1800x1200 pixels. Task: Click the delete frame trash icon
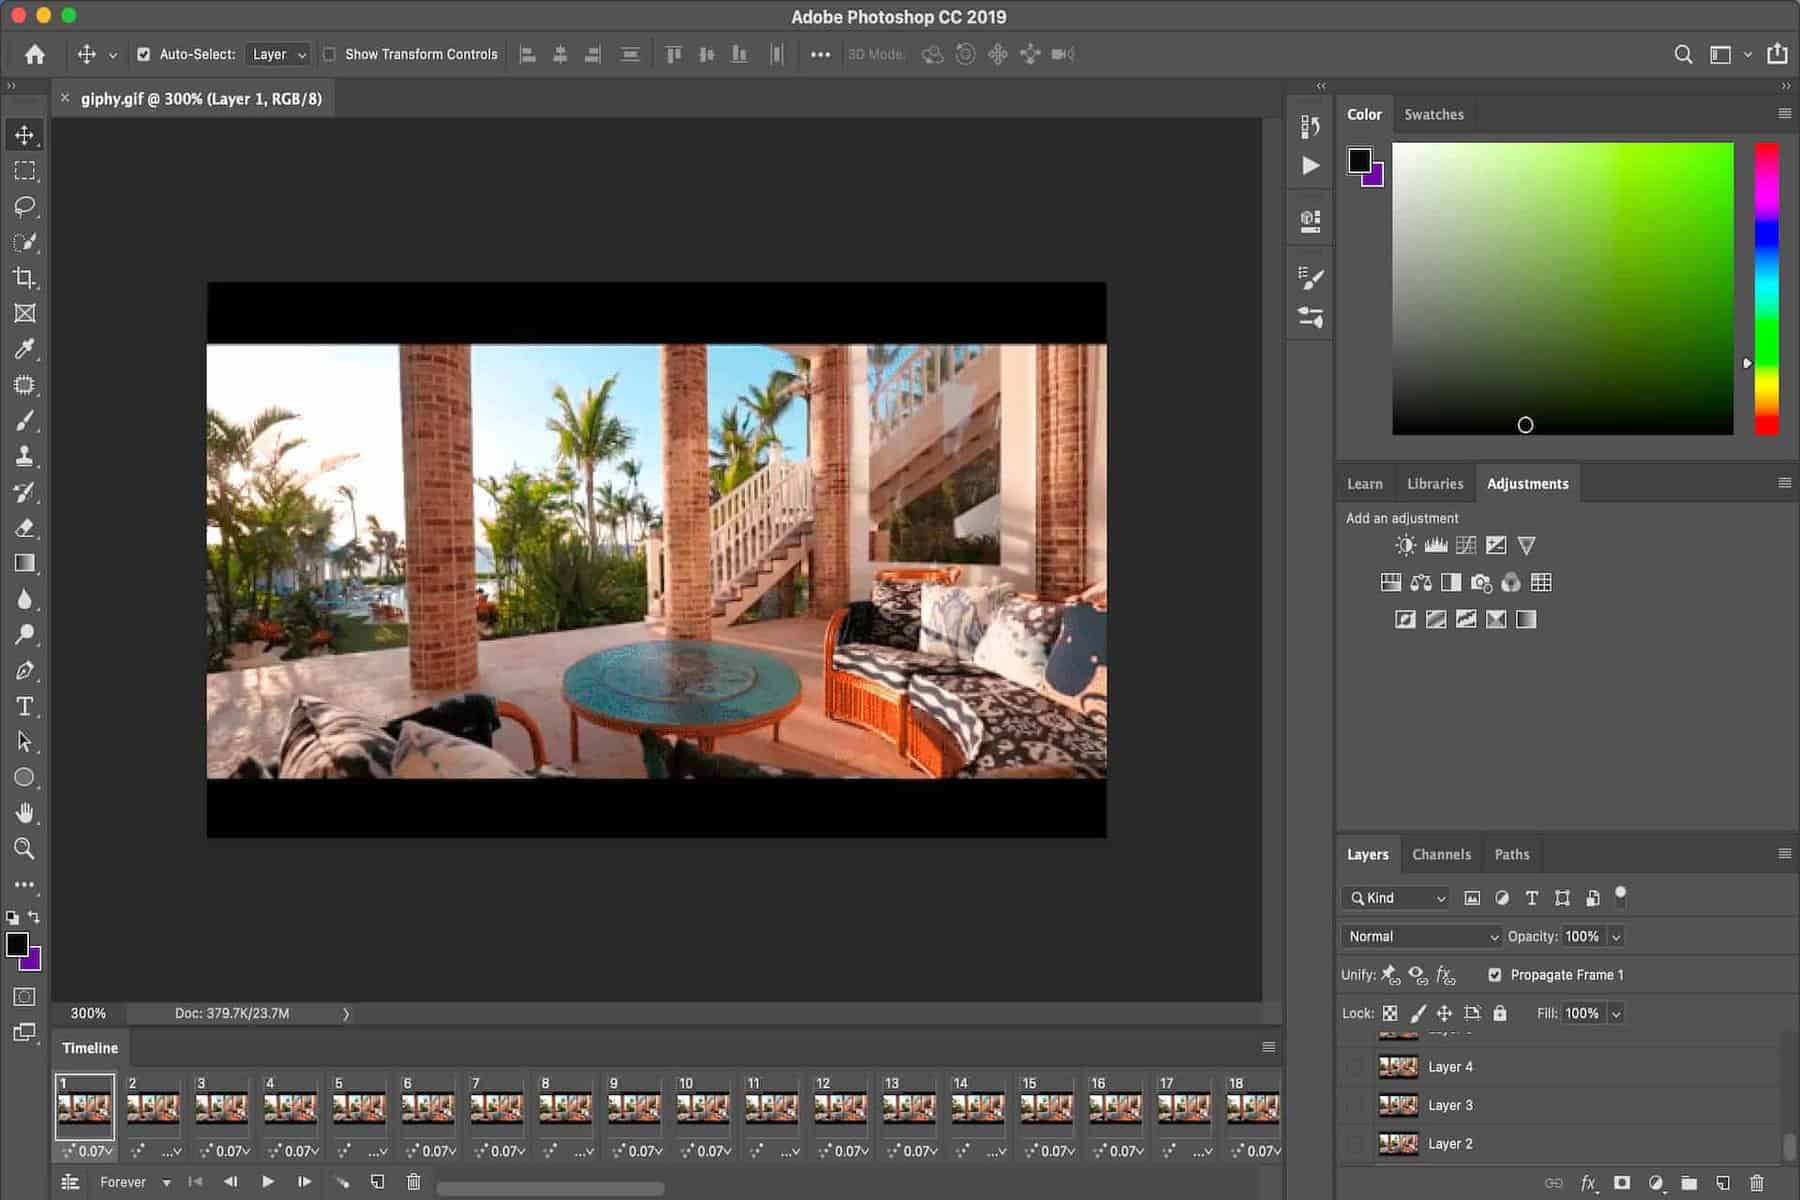(413, 1181)
